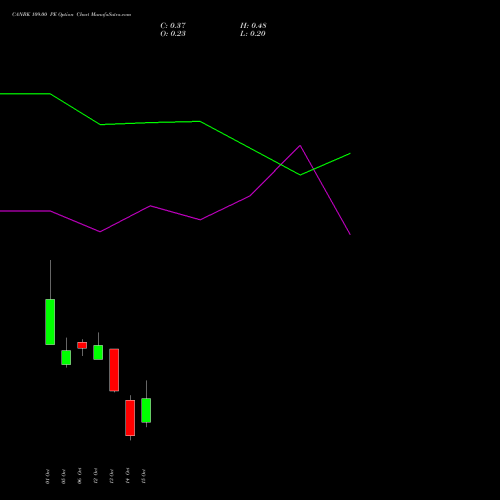
Task: Select the low value 'L: 0.20'
Action: coord(253,34)
